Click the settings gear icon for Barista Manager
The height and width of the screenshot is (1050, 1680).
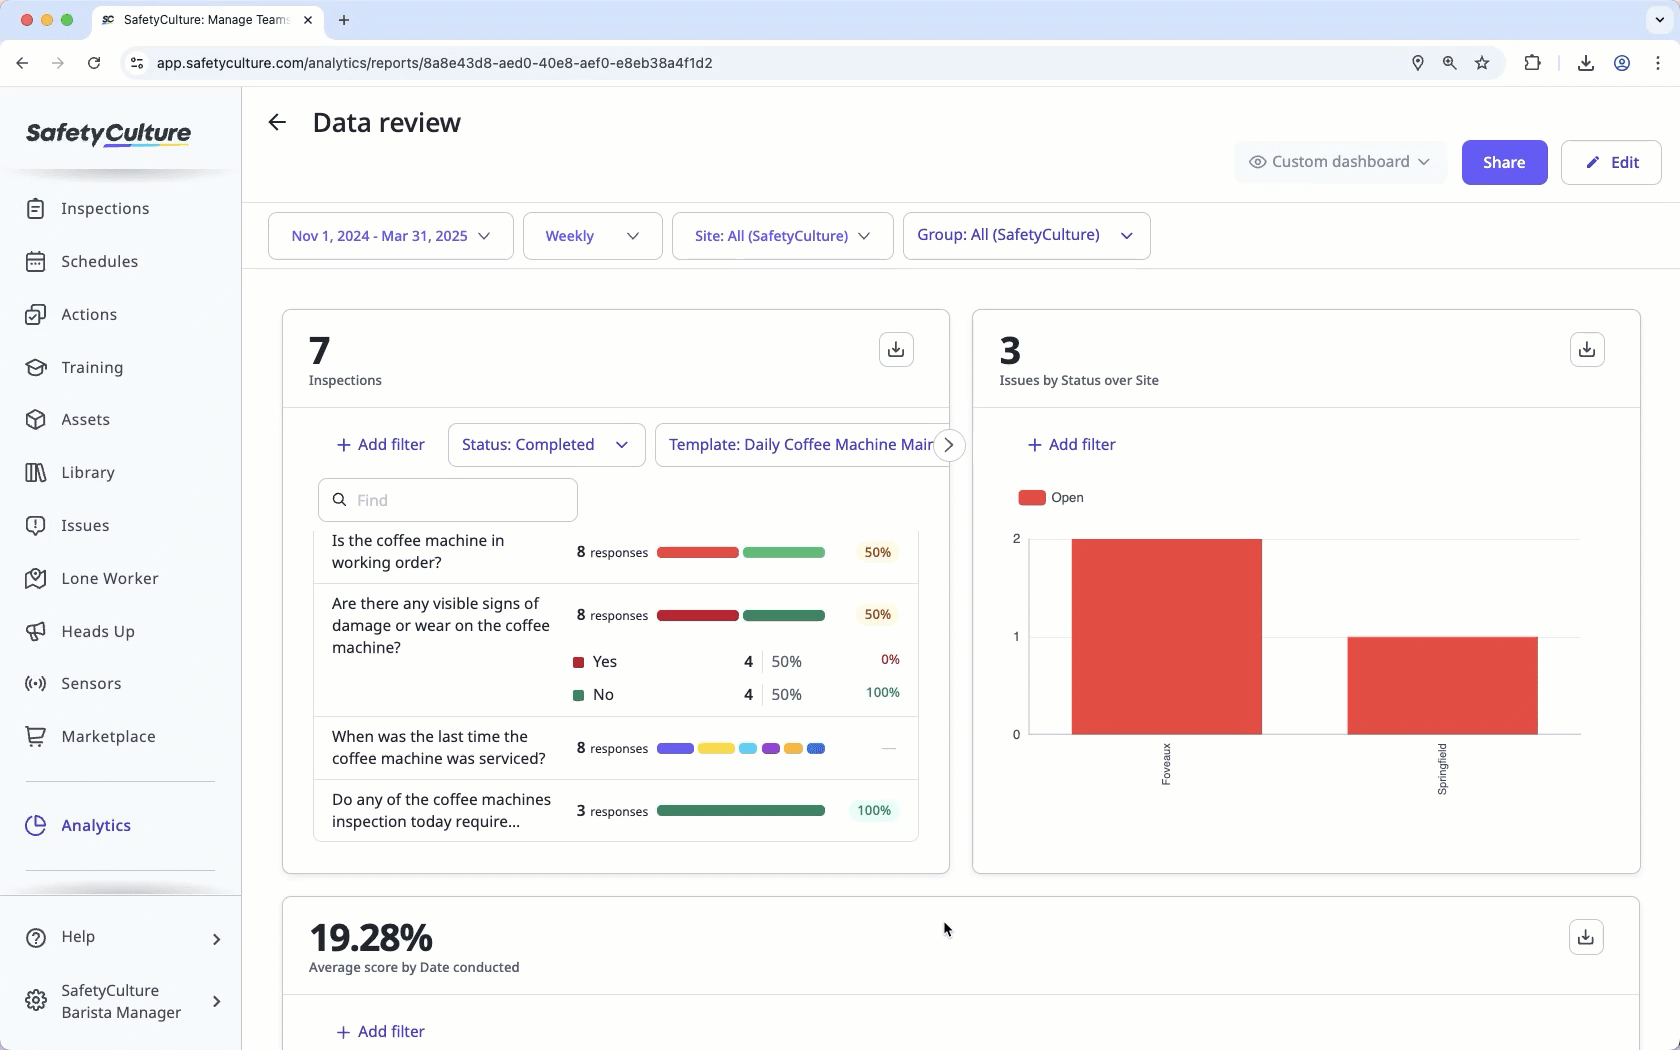(36, 1001)
